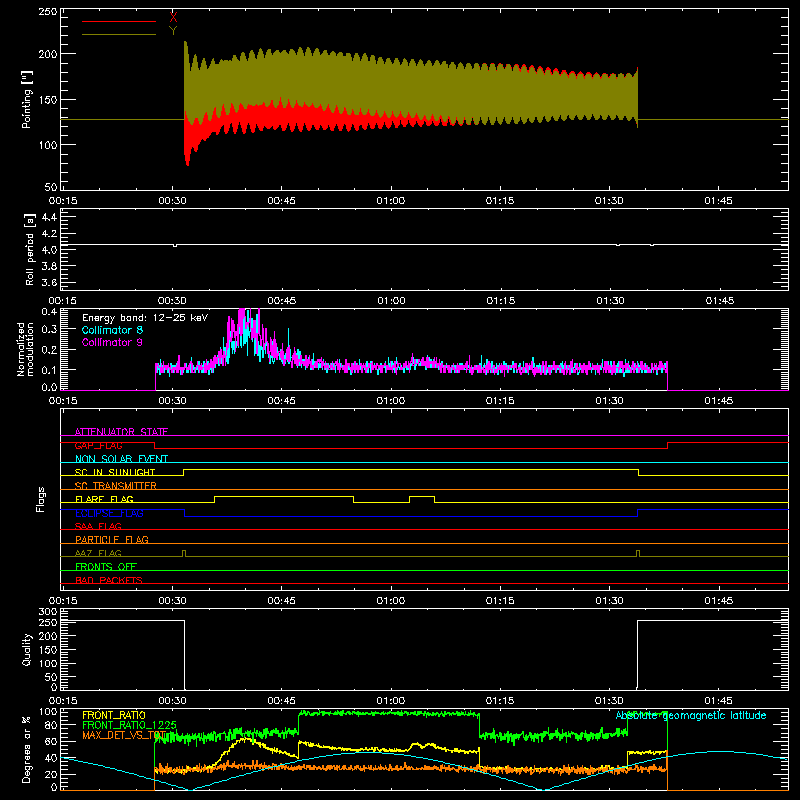Click the 00:45 tick under Quality plot
The image size is (800, 800).
click(x=282, y=701)
